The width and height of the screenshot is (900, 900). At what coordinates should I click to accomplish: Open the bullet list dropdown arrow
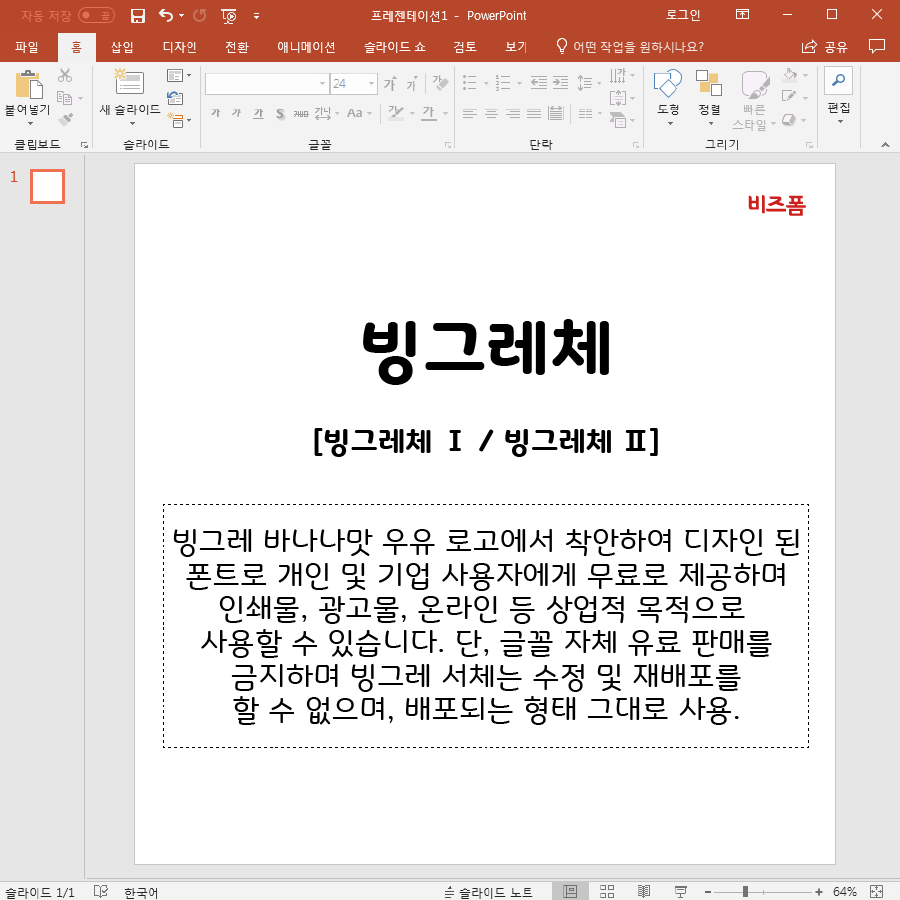(486, 83)
